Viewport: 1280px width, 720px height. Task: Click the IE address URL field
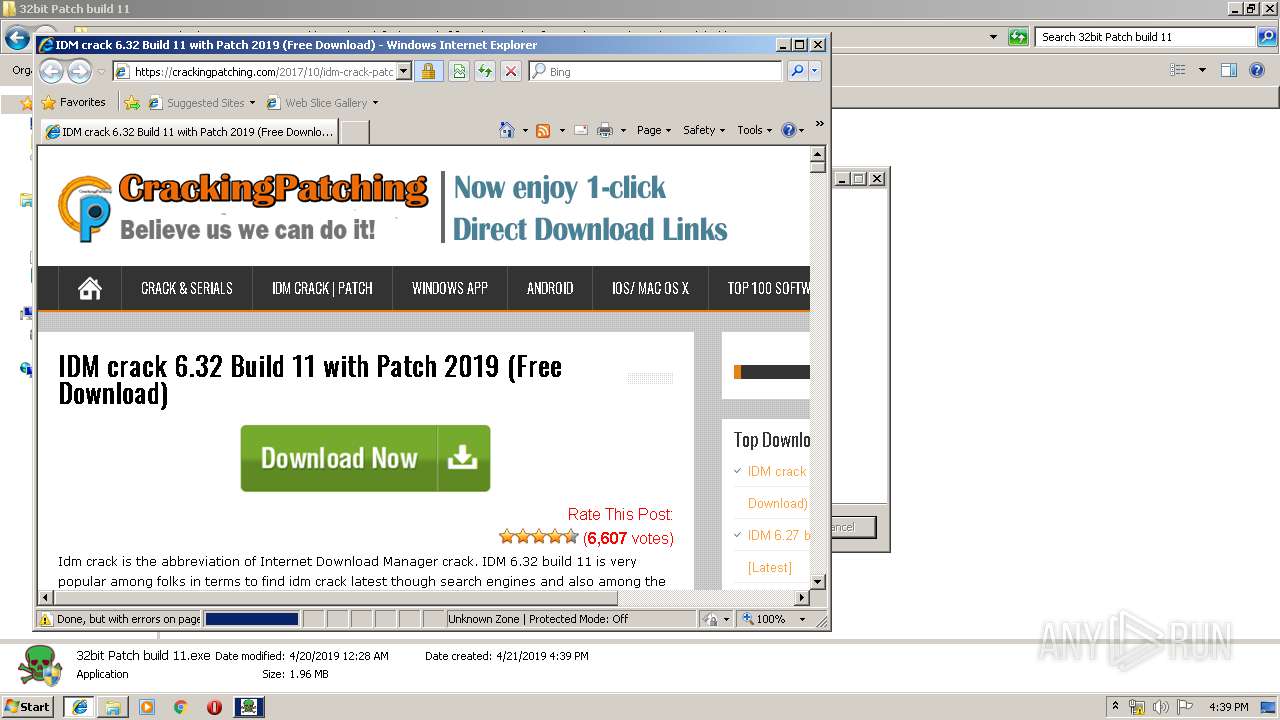click(x=263, y=71)
